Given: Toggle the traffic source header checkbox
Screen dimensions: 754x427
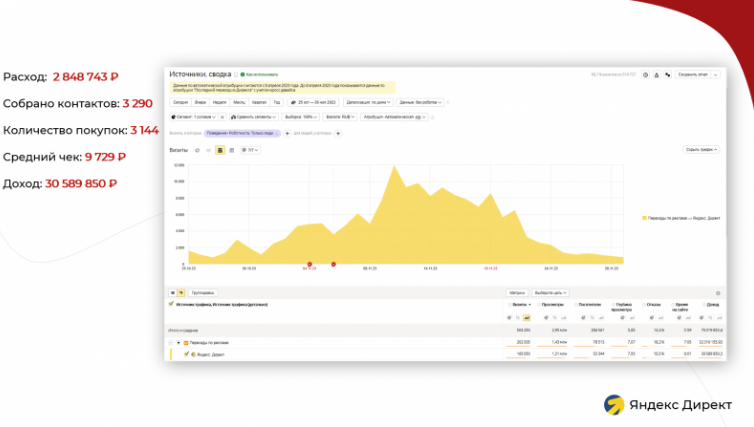Looking at the screenshot, I should tap(172, 303).
